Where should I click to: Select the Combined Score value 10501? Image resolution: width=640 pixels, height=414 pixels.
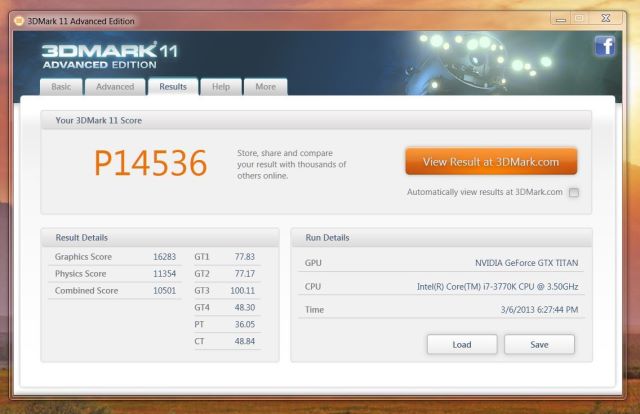(x=164, y=291)
